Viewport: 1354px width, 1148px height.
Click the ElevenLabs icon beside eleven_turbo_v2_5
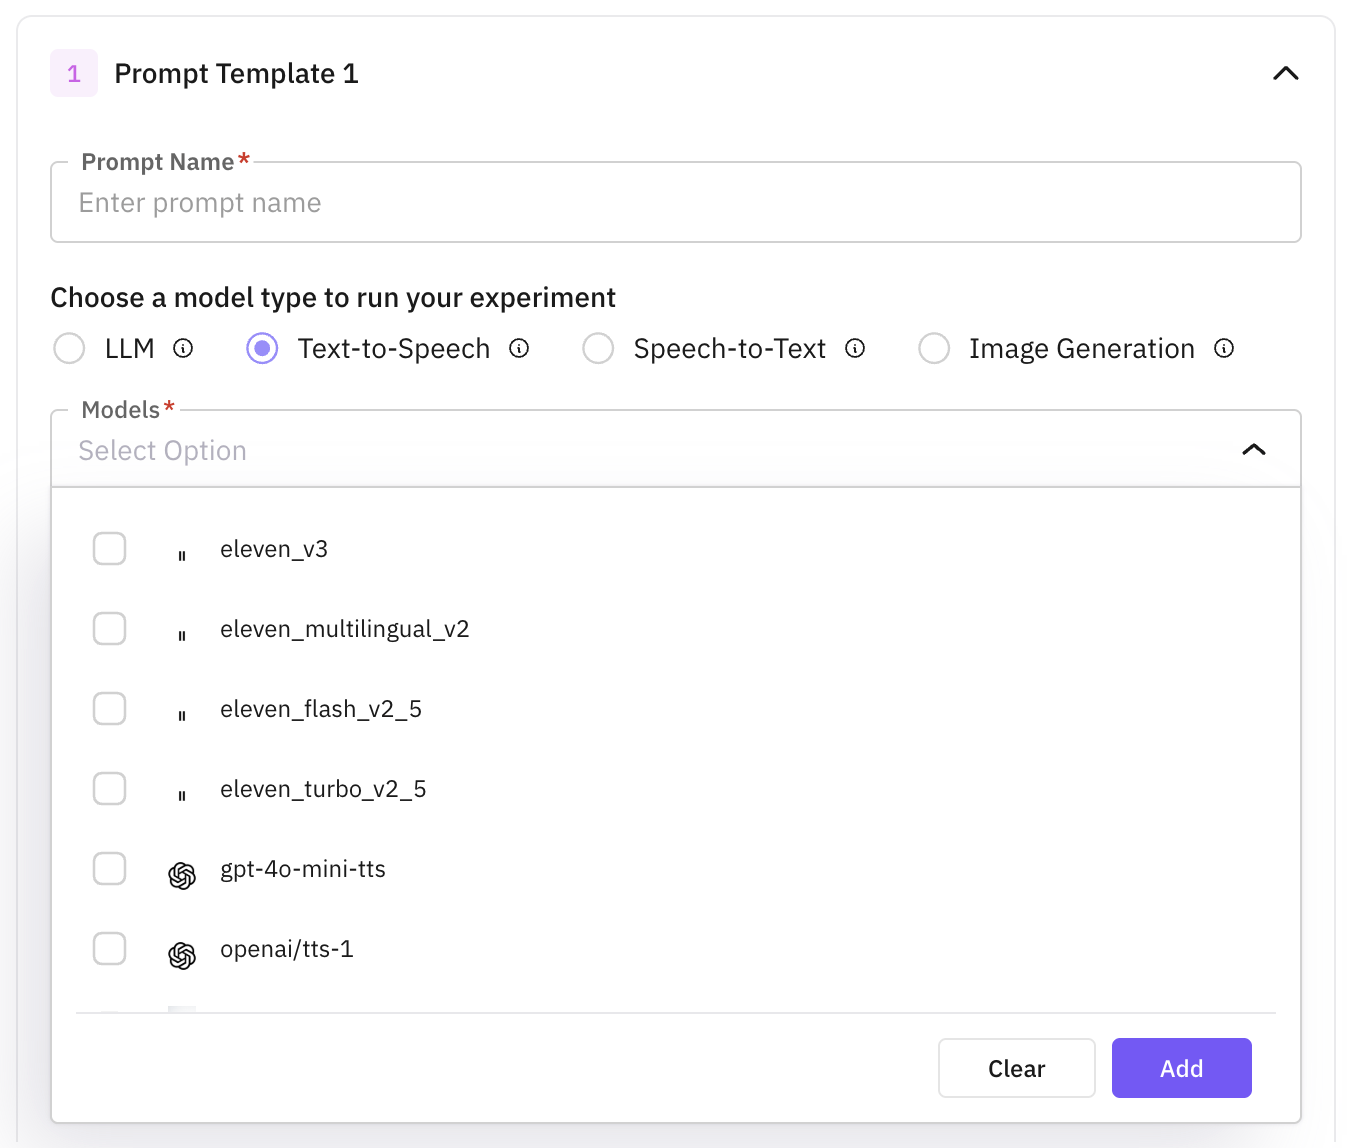(x=182, y=796)
